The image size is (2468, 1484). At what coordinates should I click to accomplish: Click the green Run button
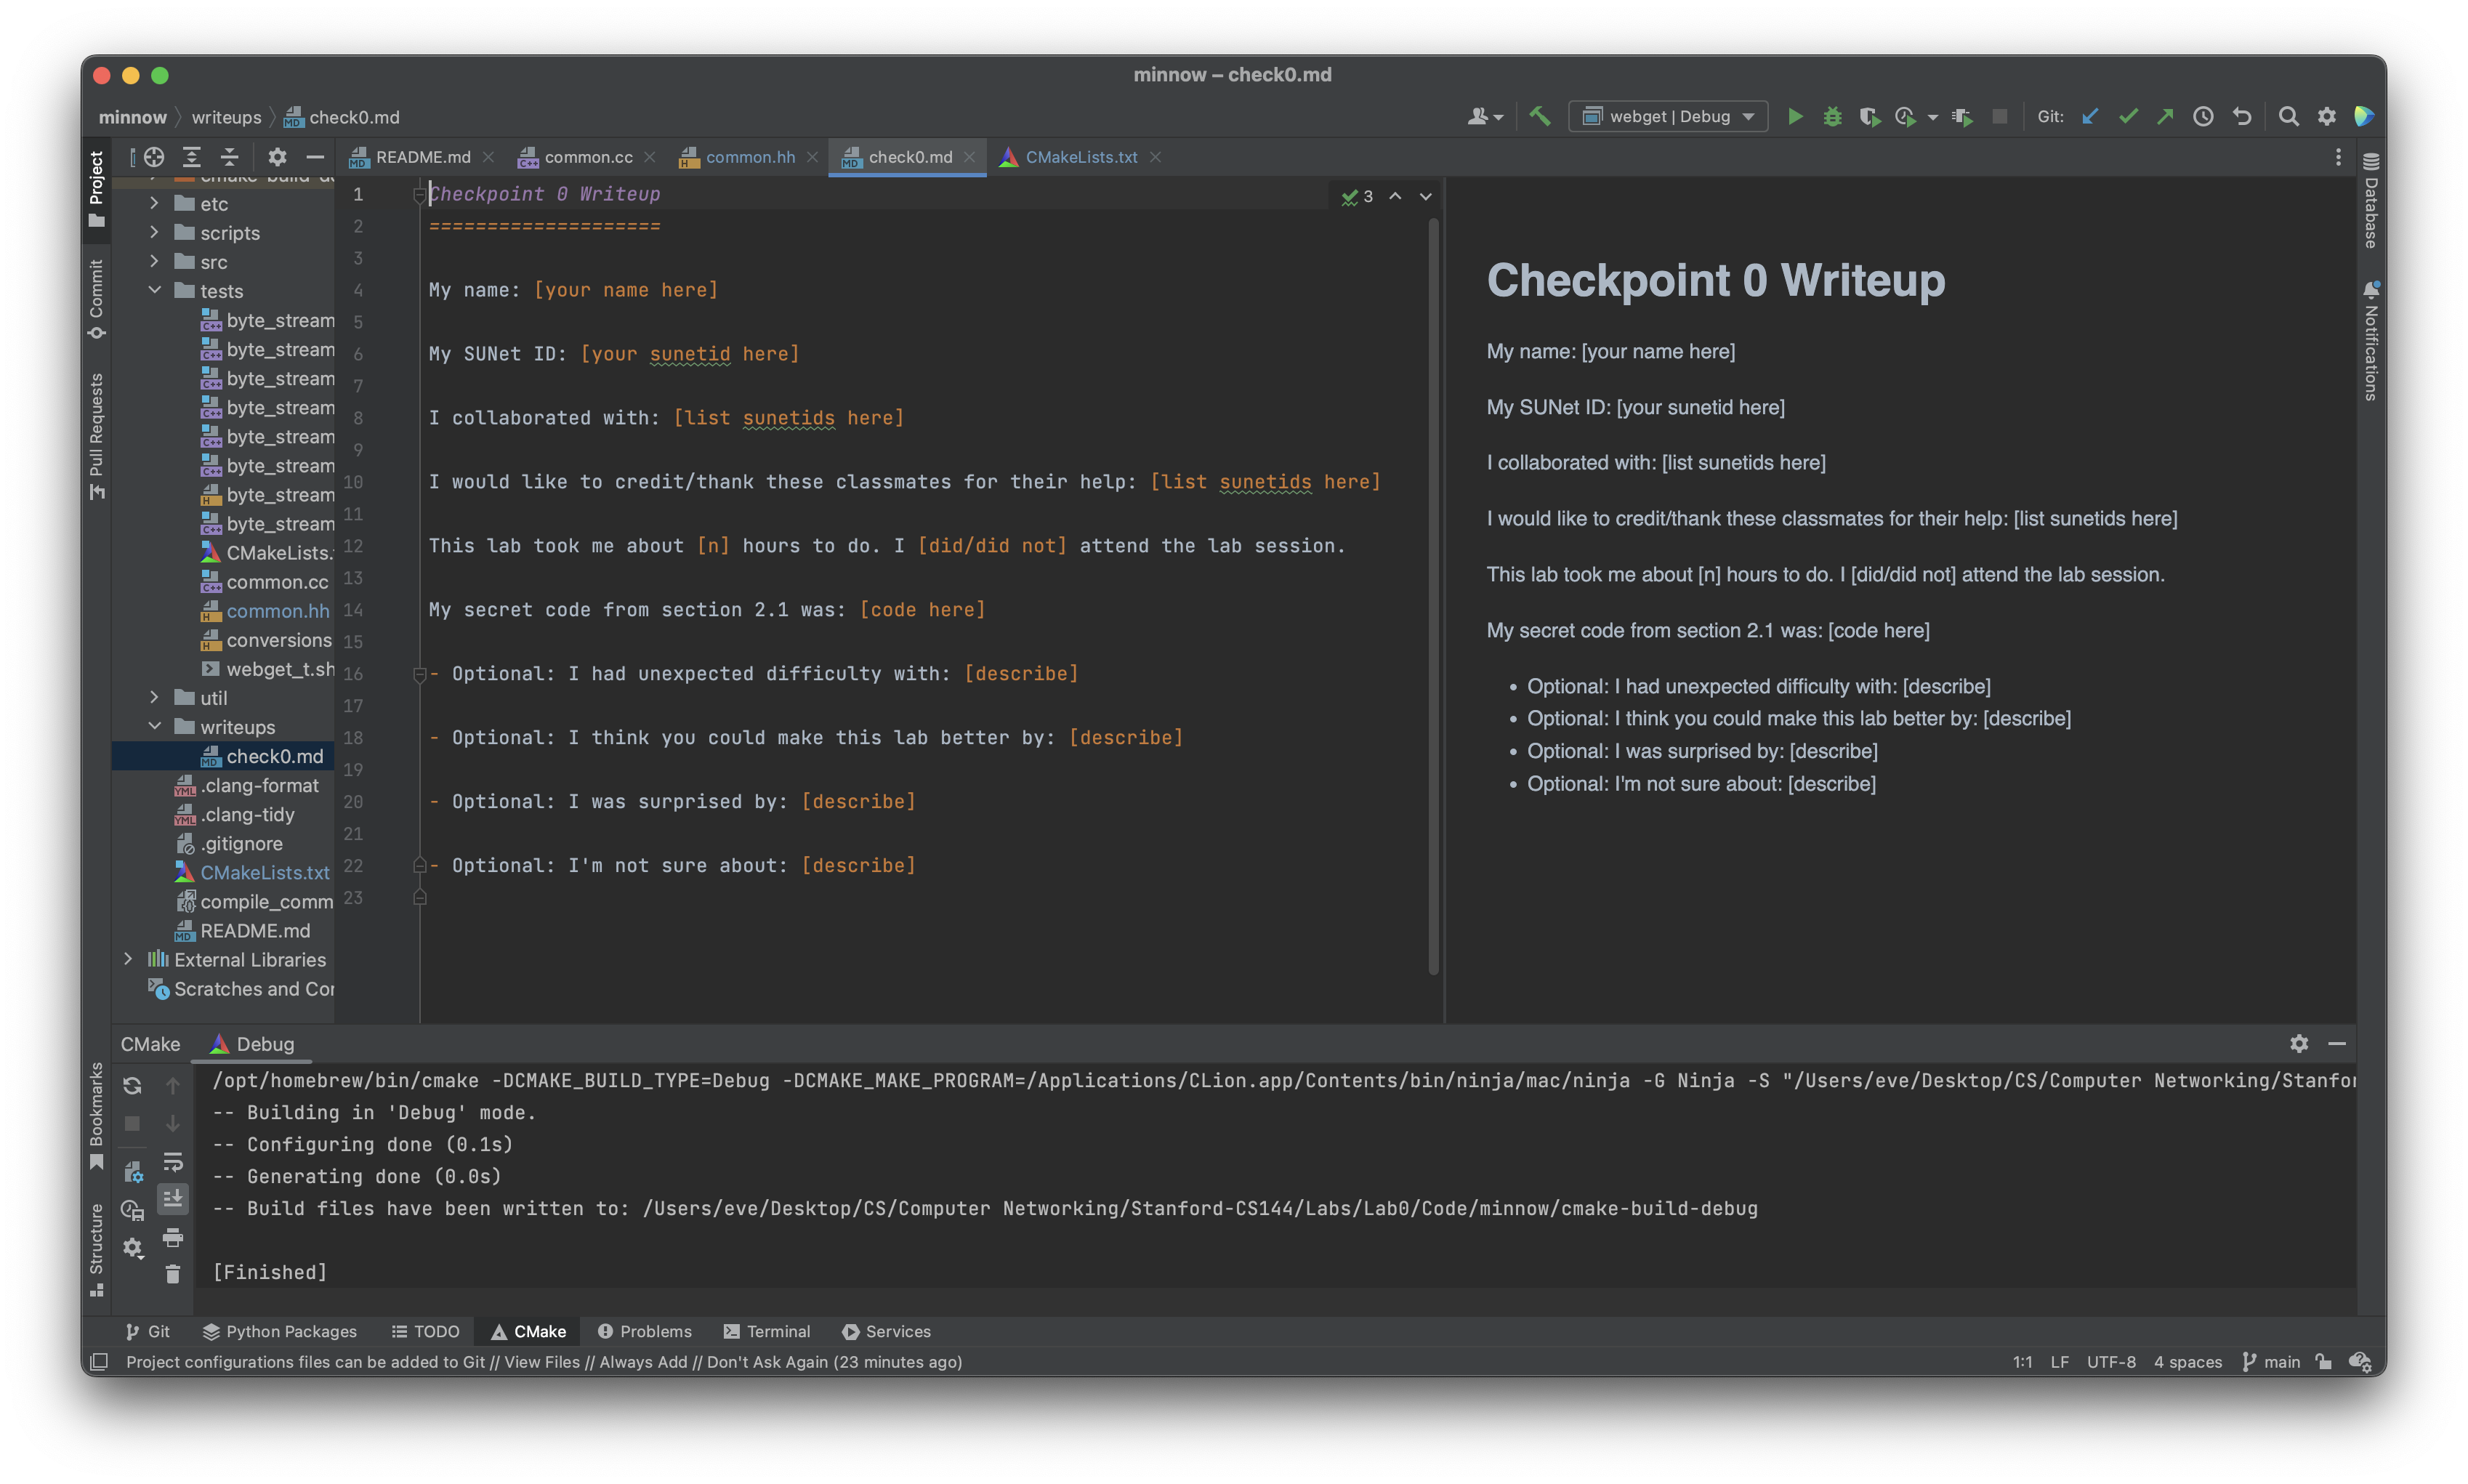tap(1795, 117)
